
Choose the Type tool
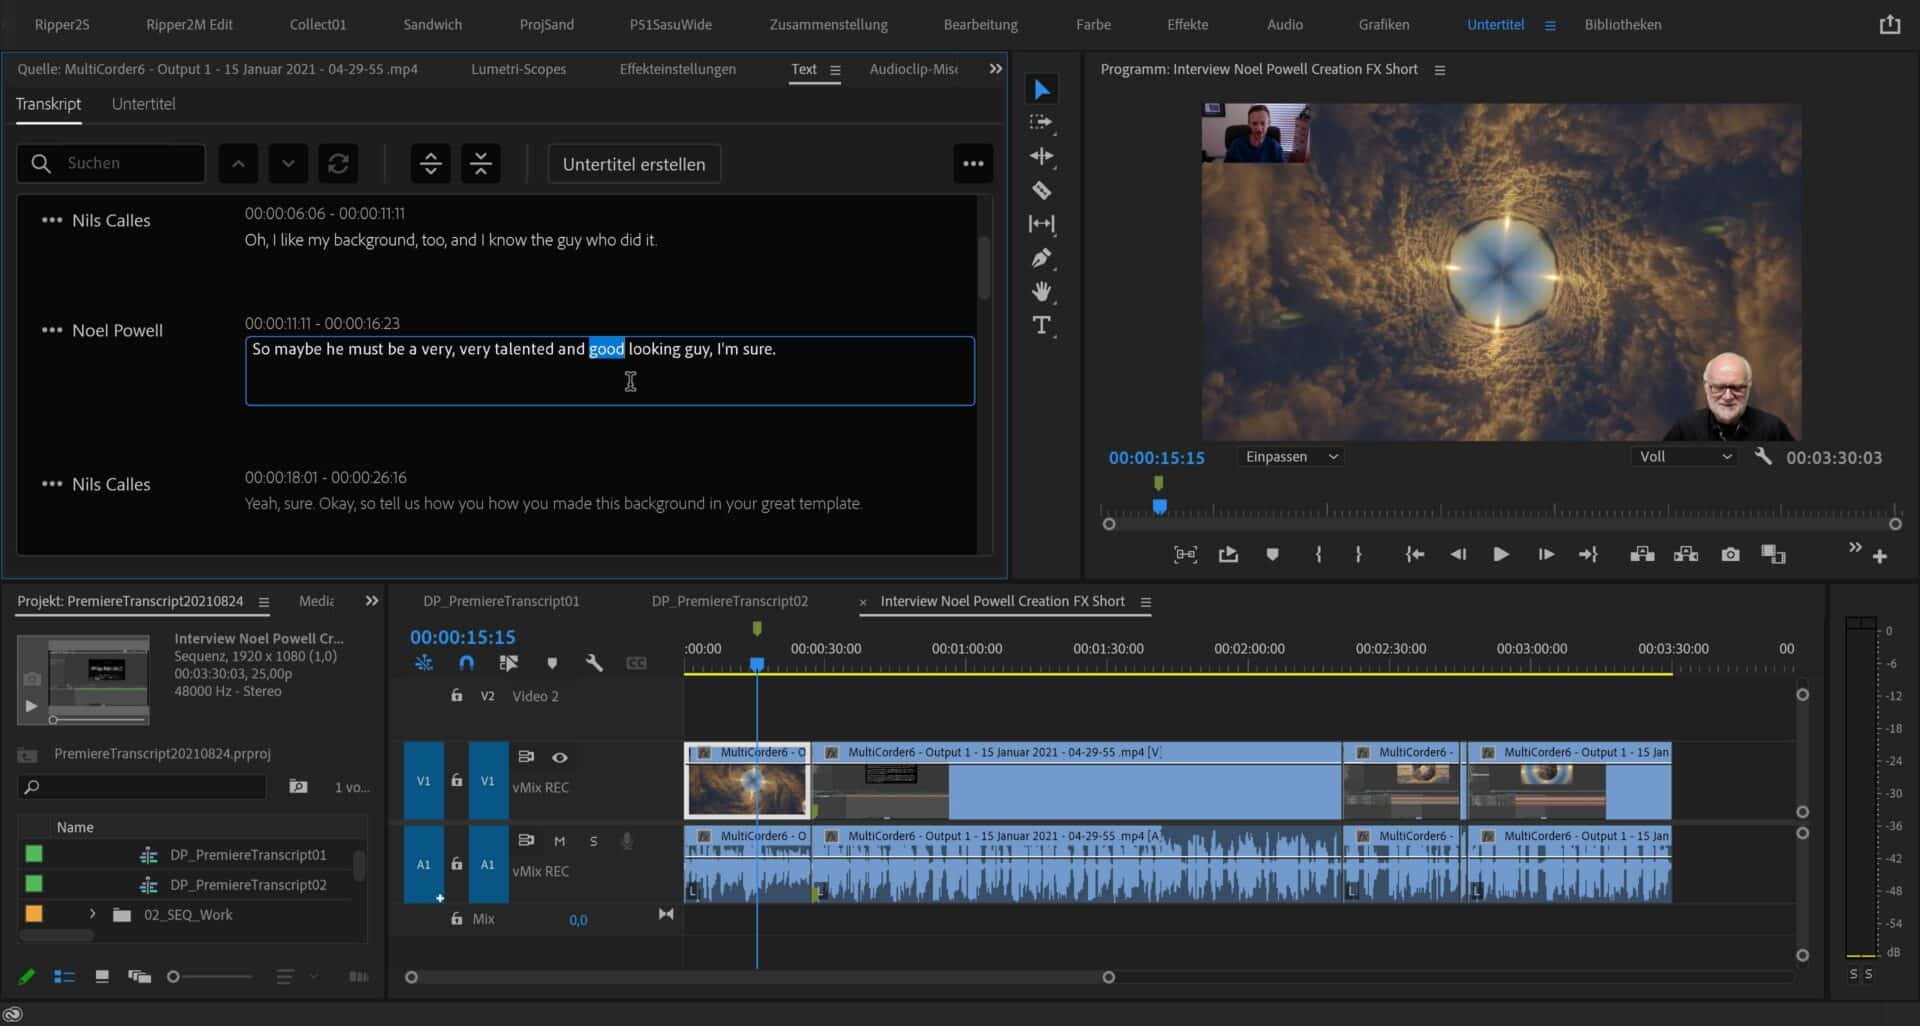point(1042,324)
